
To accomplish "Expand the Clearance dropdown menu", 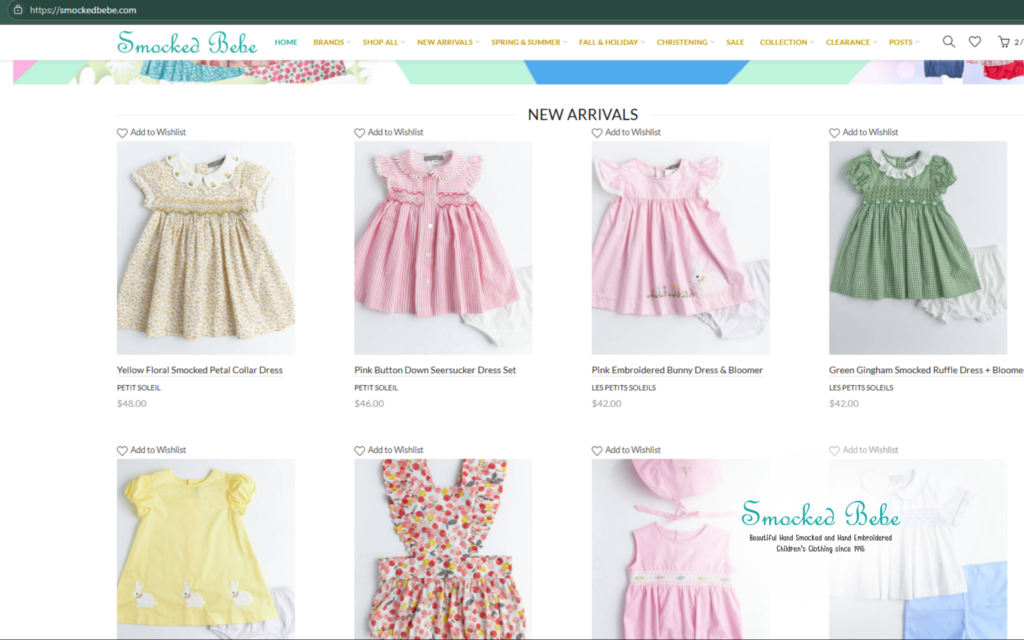I will pos(851,42).
